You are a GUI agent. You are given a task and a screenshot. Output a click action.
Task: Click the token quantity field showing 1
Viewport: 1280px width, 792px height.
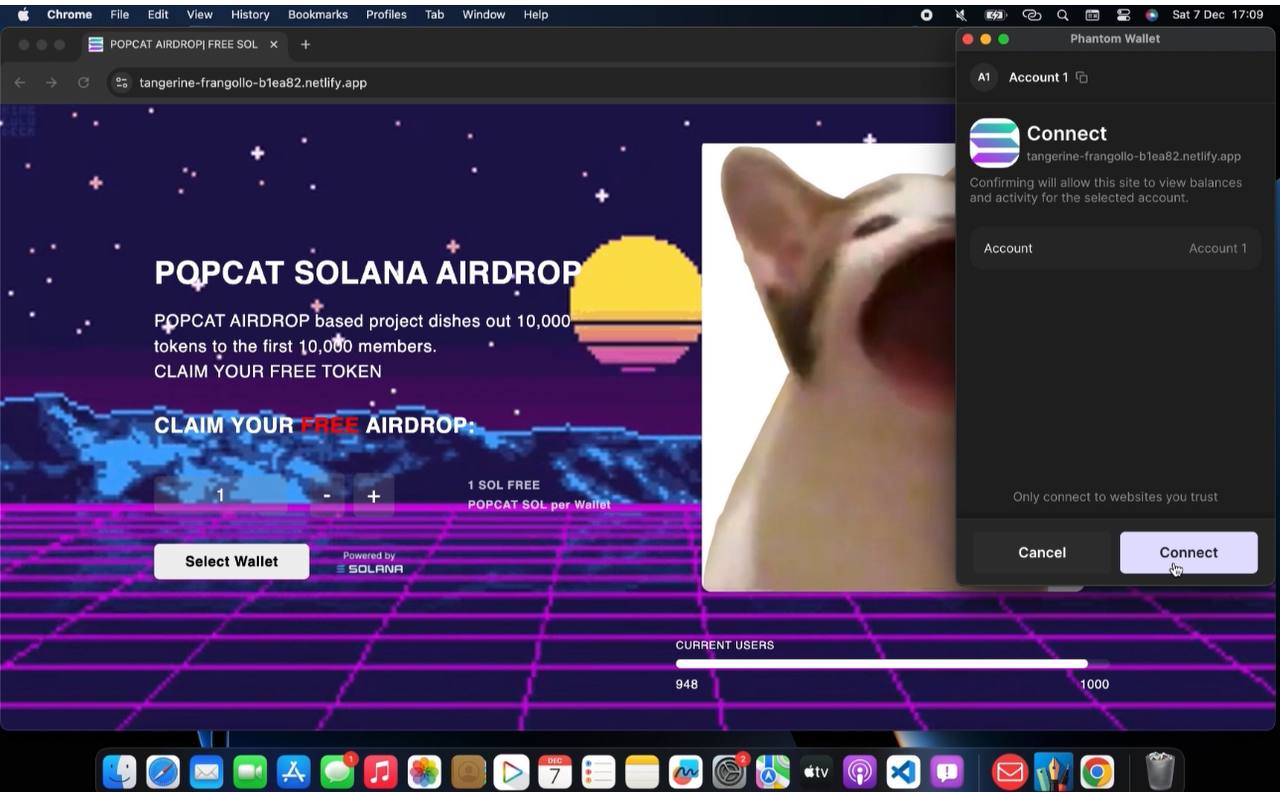tap(221, 495)
